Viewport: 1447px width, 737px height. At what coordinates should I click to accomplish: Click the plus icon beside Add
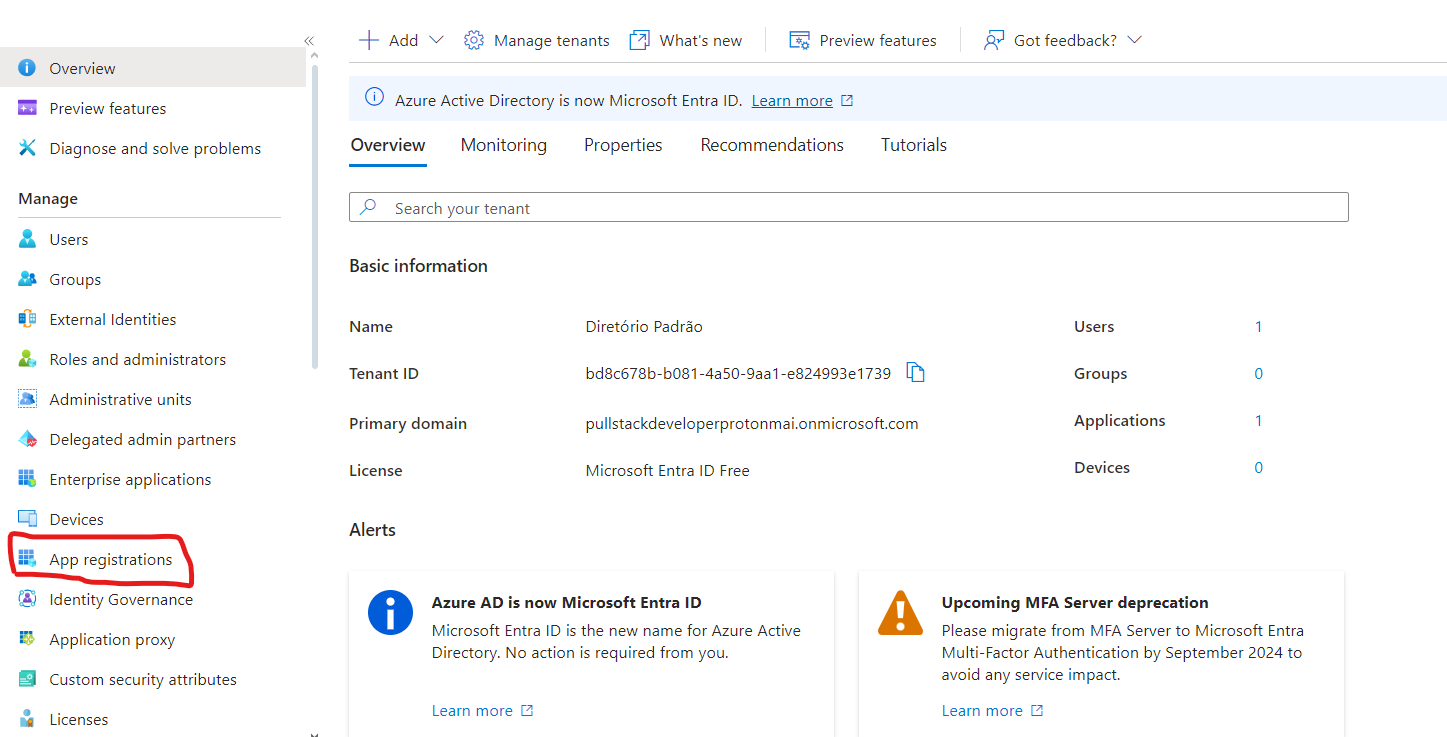(369, 40)
